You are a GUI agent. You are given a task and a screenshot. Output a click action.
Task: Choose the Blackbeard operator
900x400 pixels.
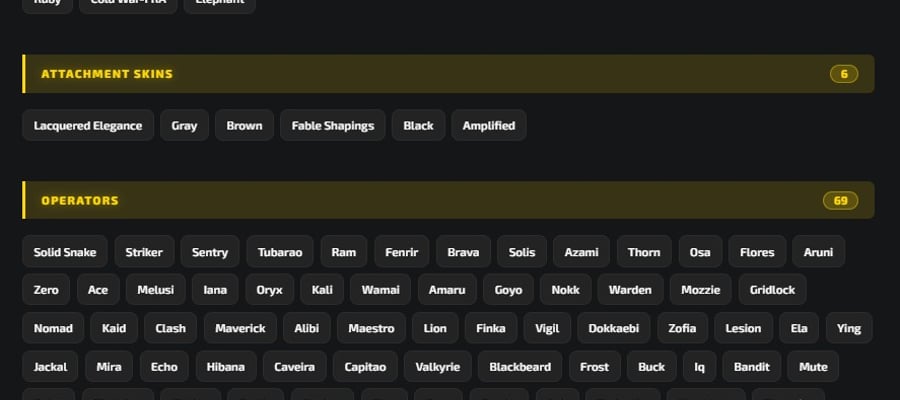pyautogui.click(x=520, y=367)
